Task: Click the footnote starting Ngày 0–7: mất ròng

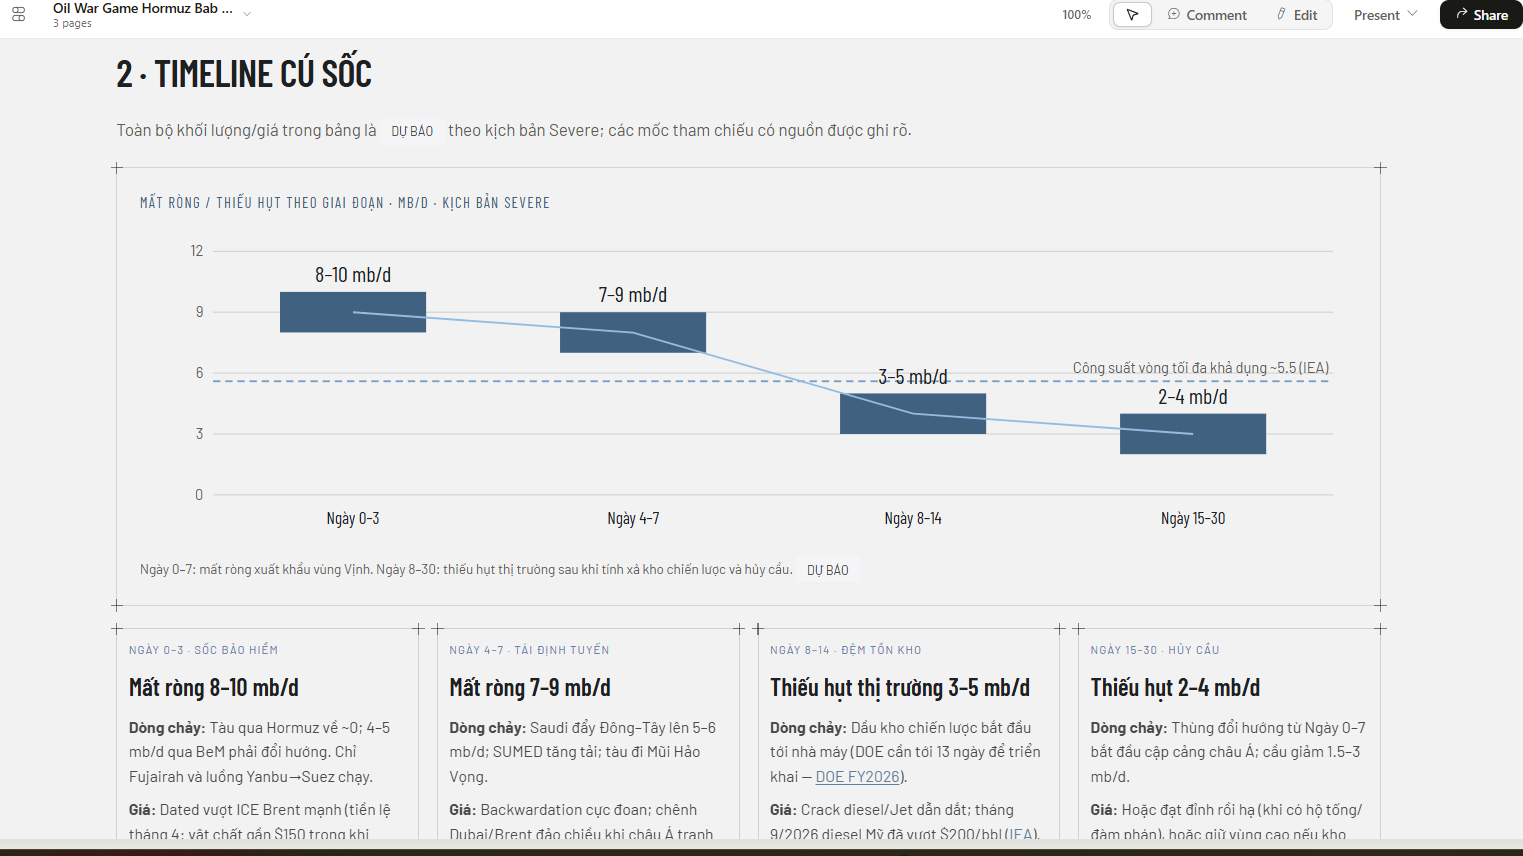Action: 466,570
